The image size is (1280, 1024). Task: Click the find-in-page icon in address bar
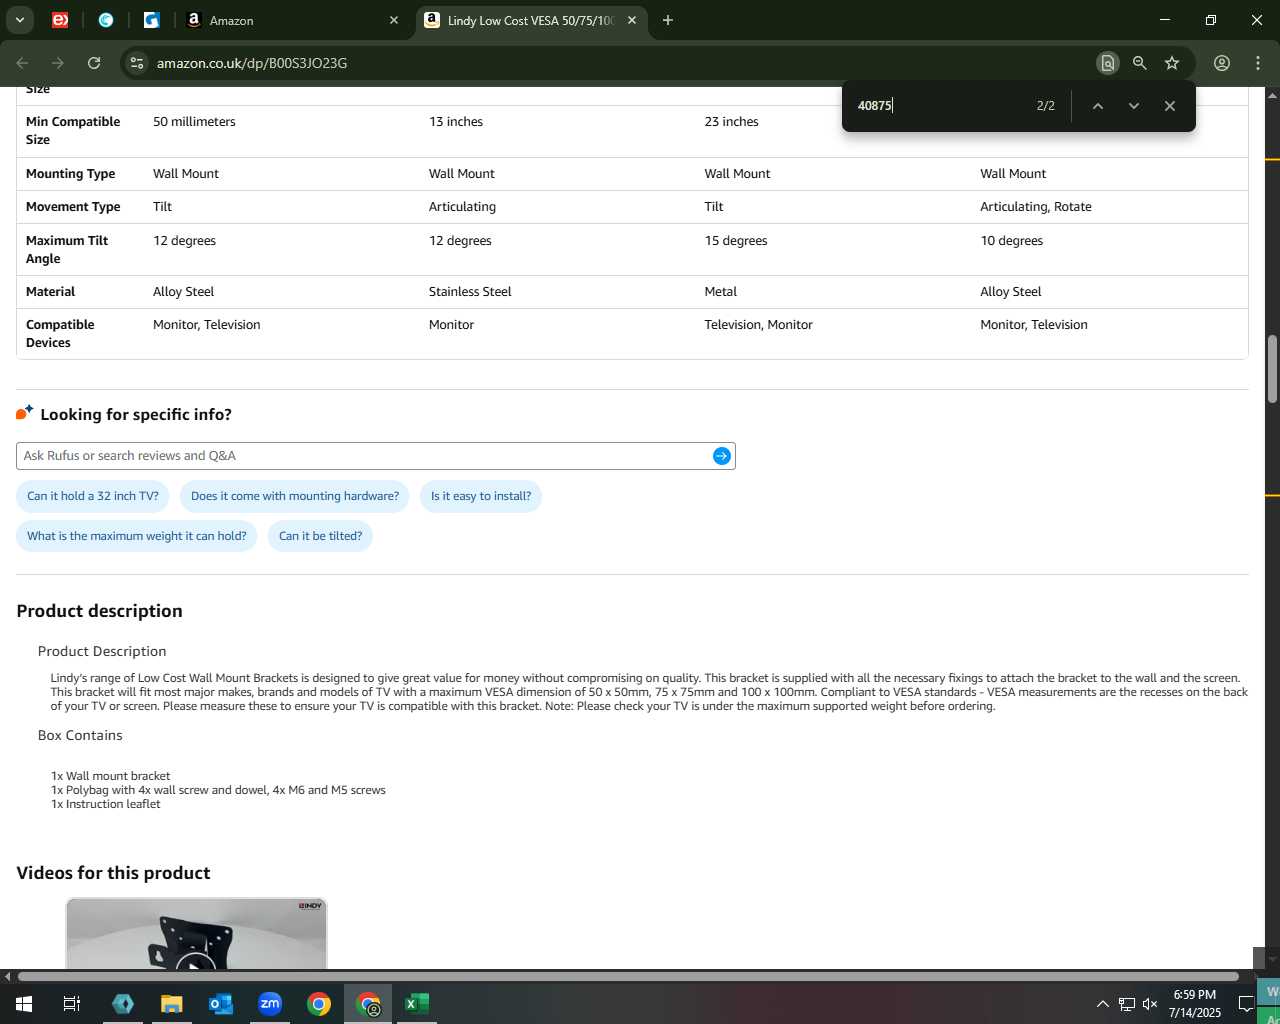coord(1107,63)
